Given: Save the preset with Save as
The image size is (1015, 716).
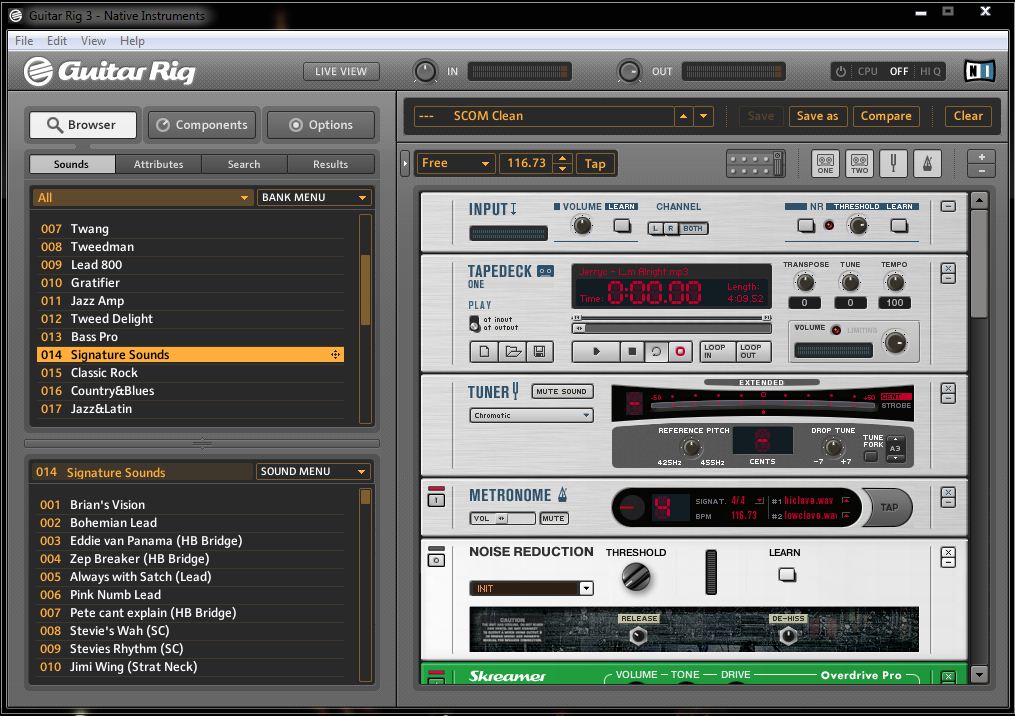Looking at the screenshot, I should click(x=817, y=116).
